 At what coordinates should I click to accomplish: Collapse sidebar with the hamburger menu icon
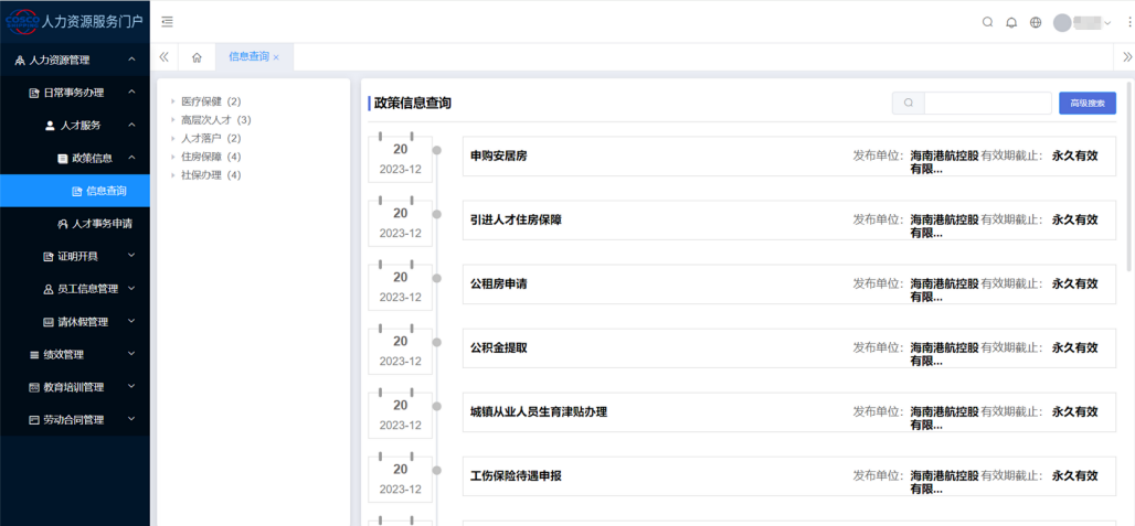[167, 22]
